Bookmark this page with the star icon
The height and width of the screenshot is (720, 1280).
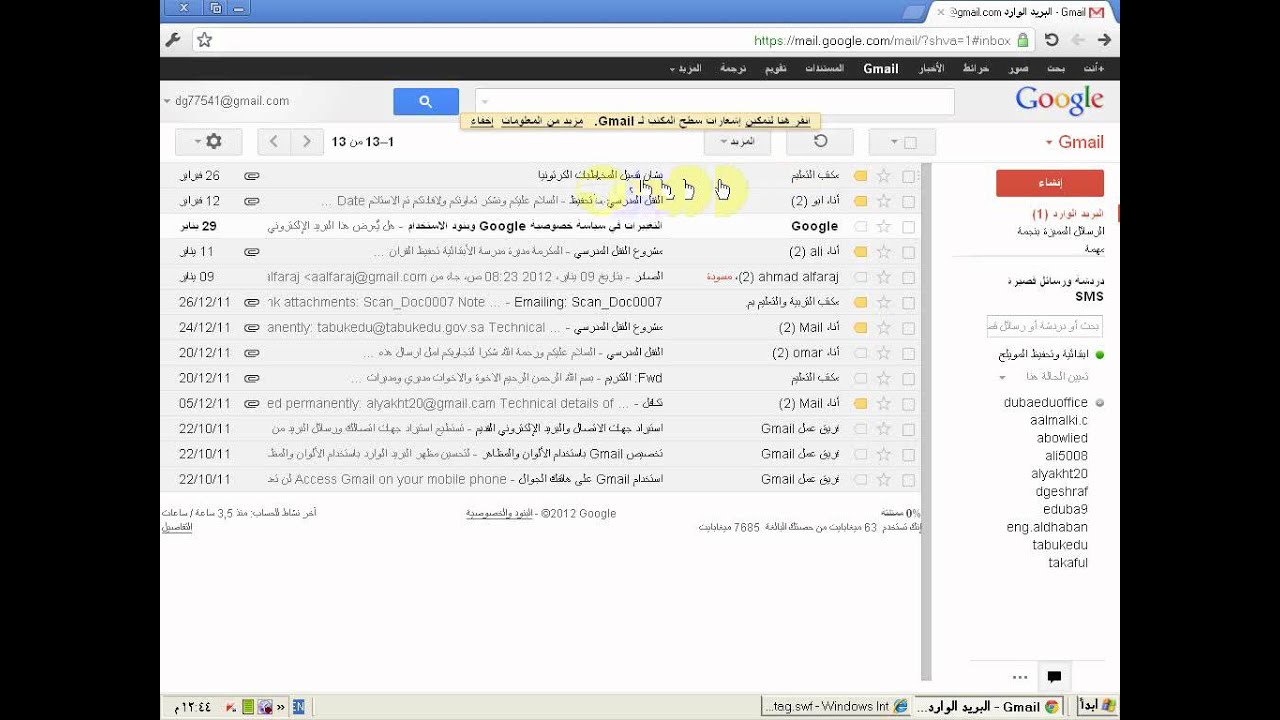coord(205,40)
